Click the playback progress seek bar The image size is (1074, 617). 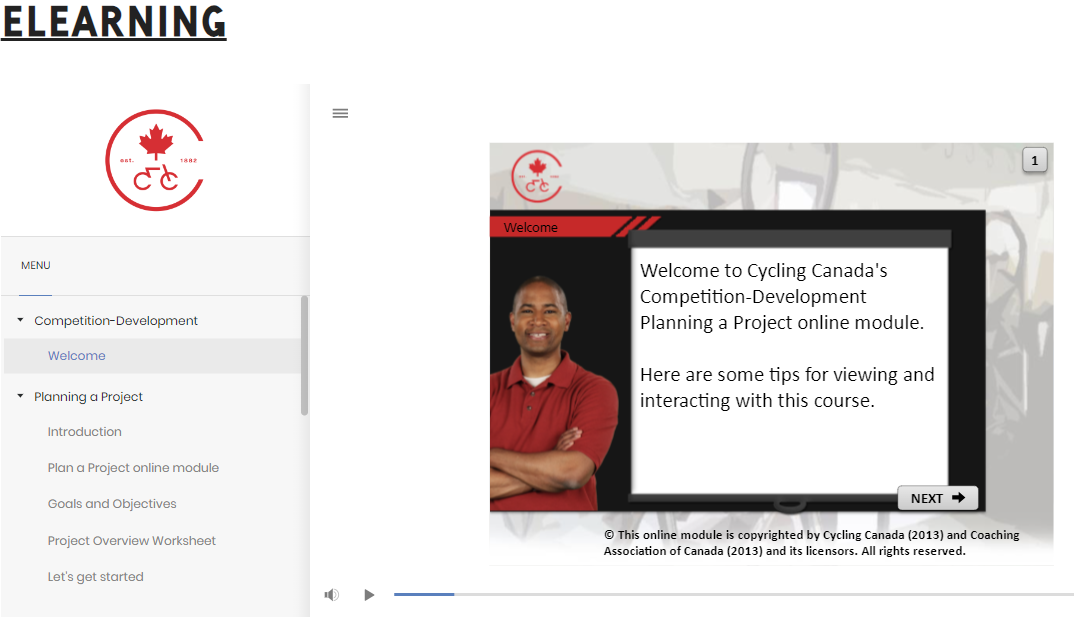click(734, 594)
